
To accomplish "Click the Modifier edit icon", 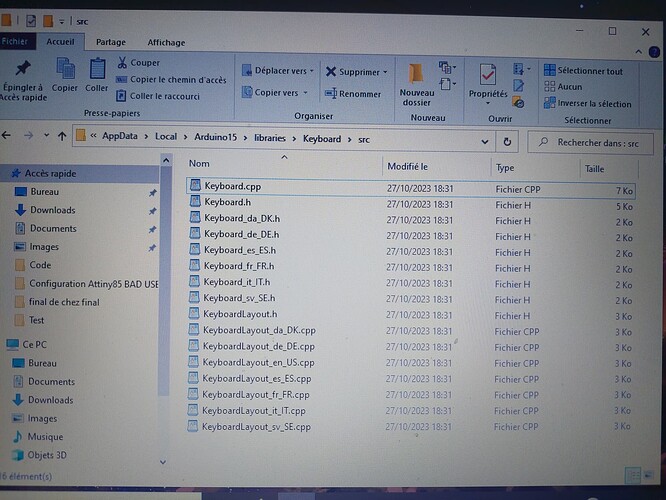I will pos(519,86).
